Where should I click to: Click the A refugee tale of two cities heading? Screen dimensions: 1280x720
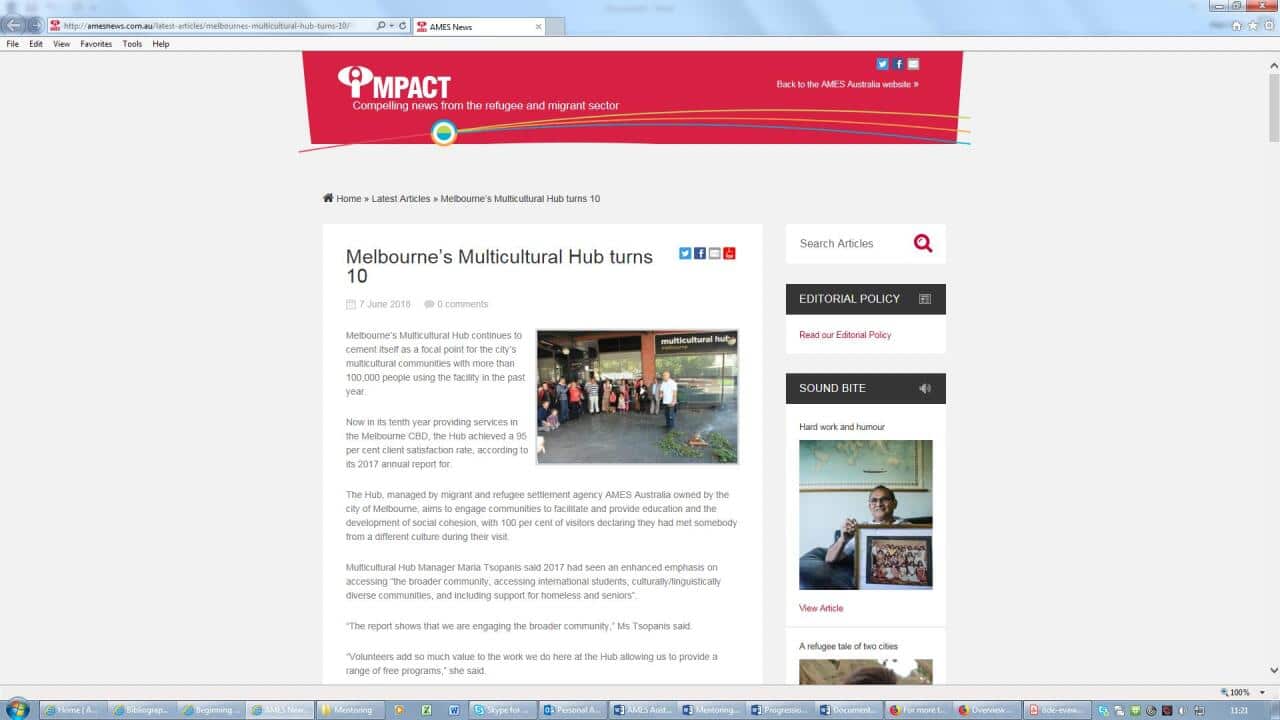point(848,646)
